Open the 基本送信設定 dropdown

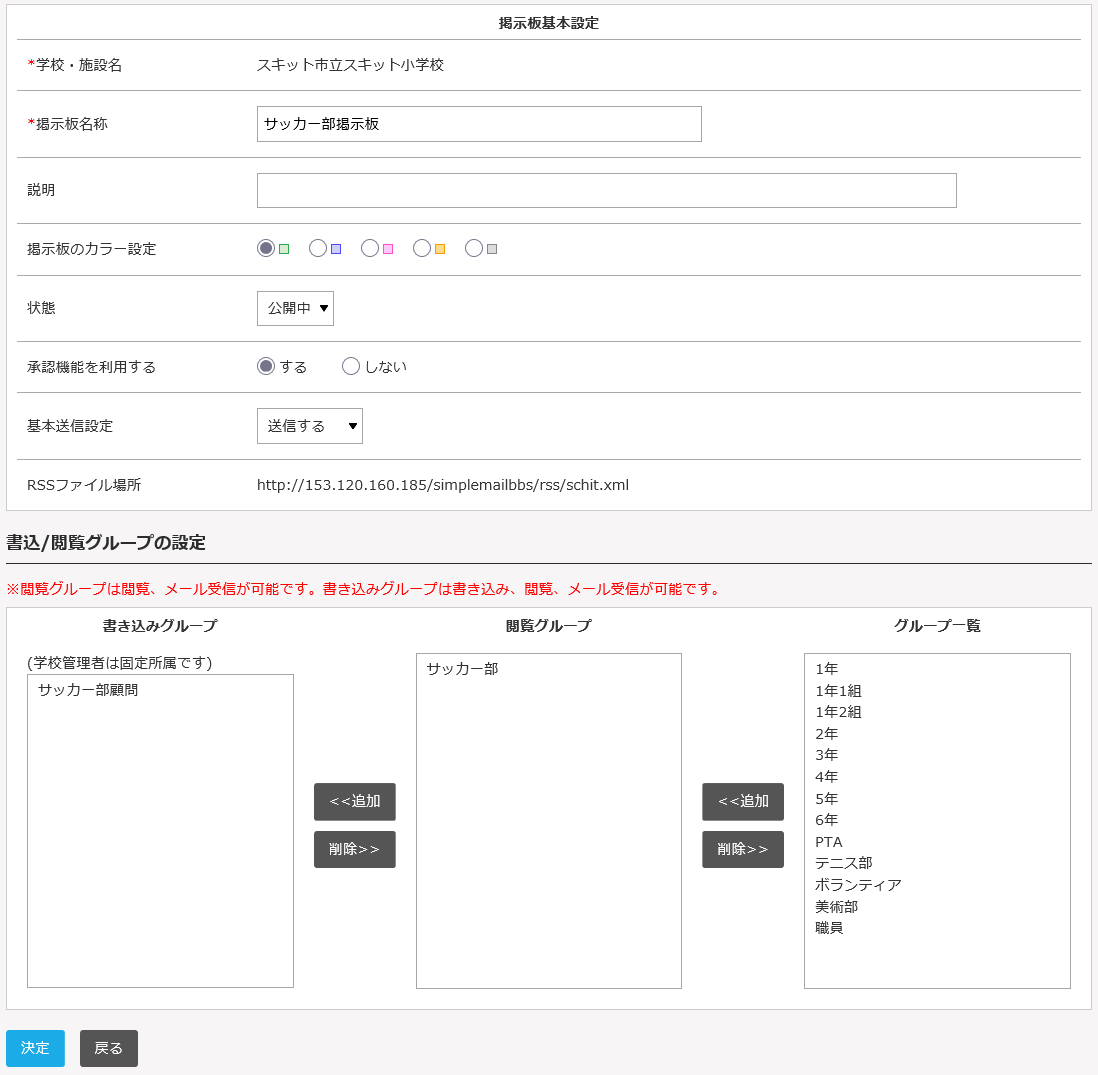click(x=309, y=426)
